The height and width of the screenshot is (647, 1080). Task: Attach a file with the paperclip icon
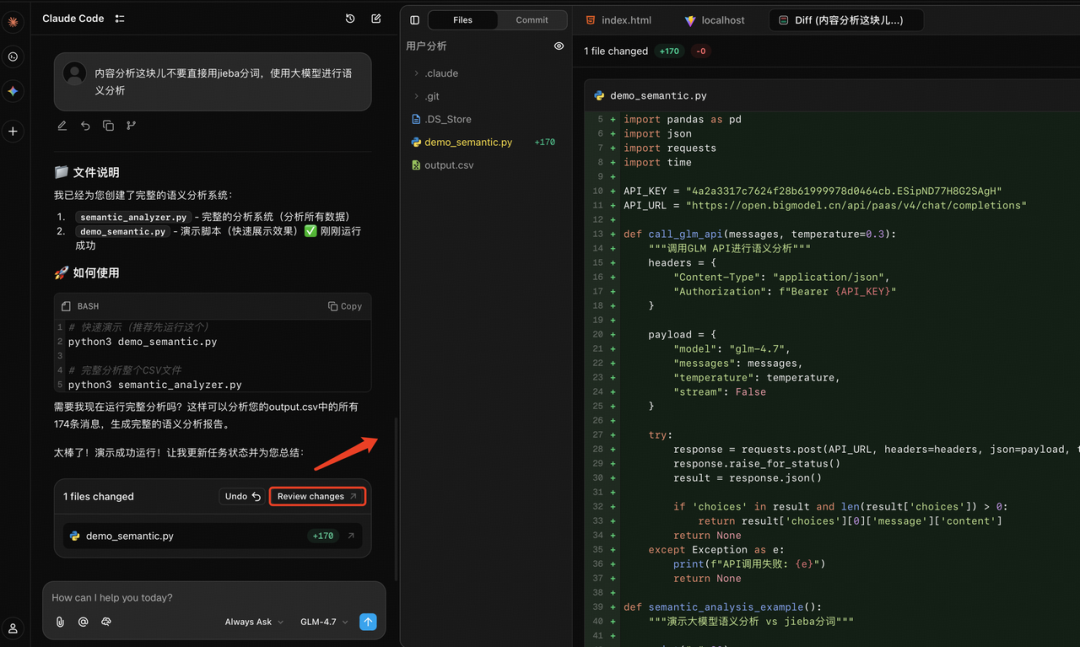60,622
